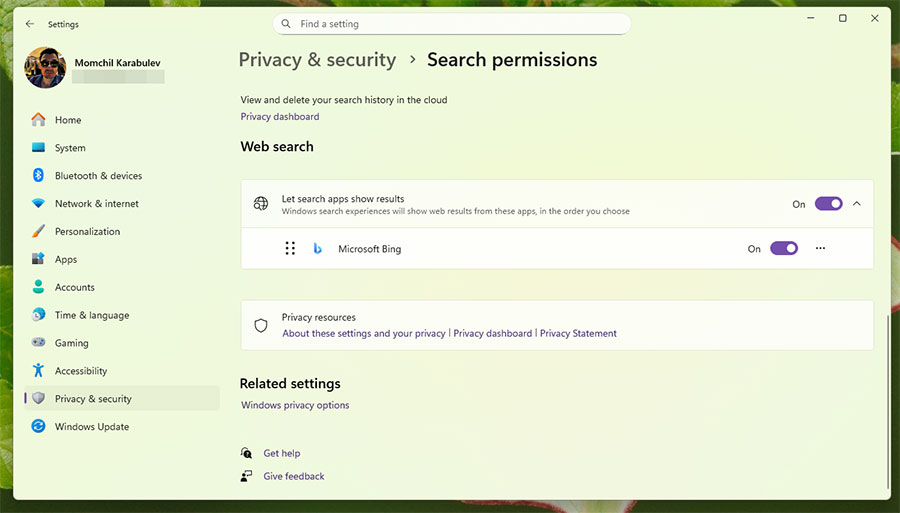The height and width of the screenshot is (513, 900).
Task: Open the Privacy Statement link
Action: pyautogui.click(x=578, y=334)
